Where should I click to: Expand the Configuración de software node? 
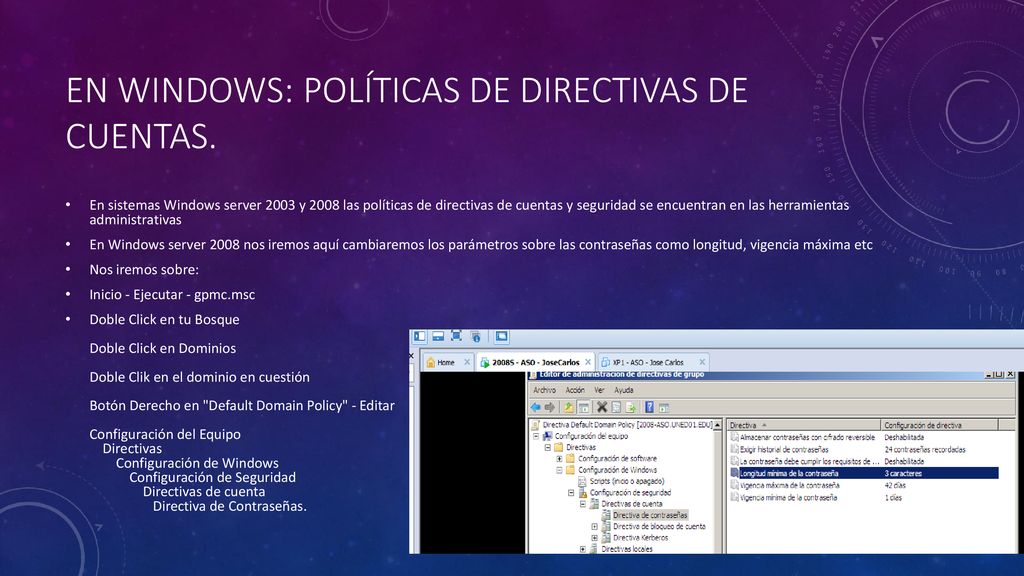pyautogui.click(x=559, y=458)
